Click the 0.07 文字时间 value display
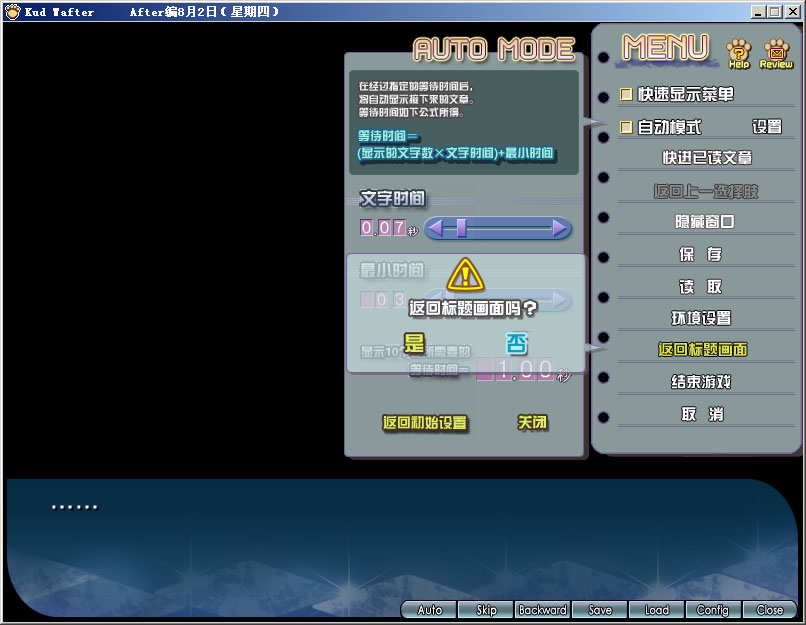Image resolution: width=806 pixels, height=625 pixels. point(383,228)
